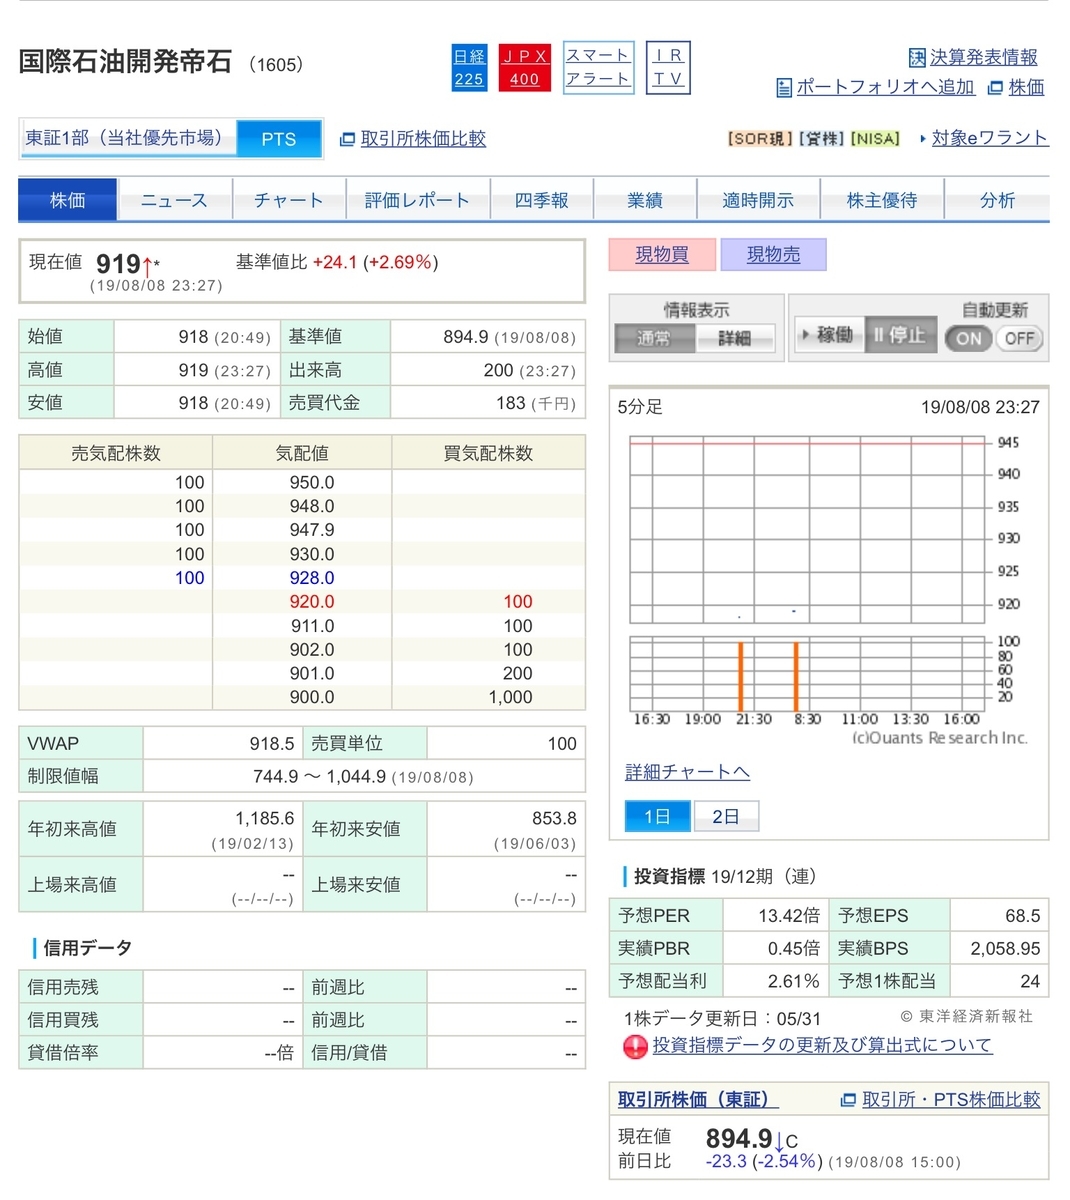The width and height of the screenshot is (1070, 1200).
Task: Click the 貸株 badge
Action: [821, 139]
